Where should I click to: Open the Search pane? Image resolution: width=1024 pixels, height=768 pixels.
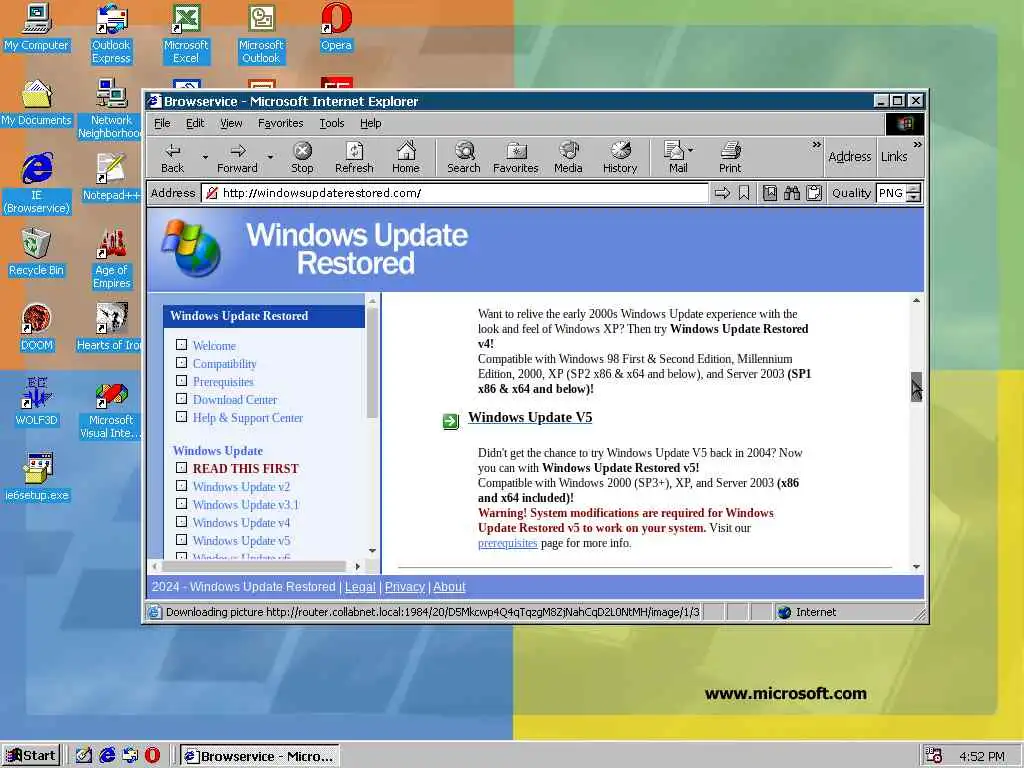point(464,157)
